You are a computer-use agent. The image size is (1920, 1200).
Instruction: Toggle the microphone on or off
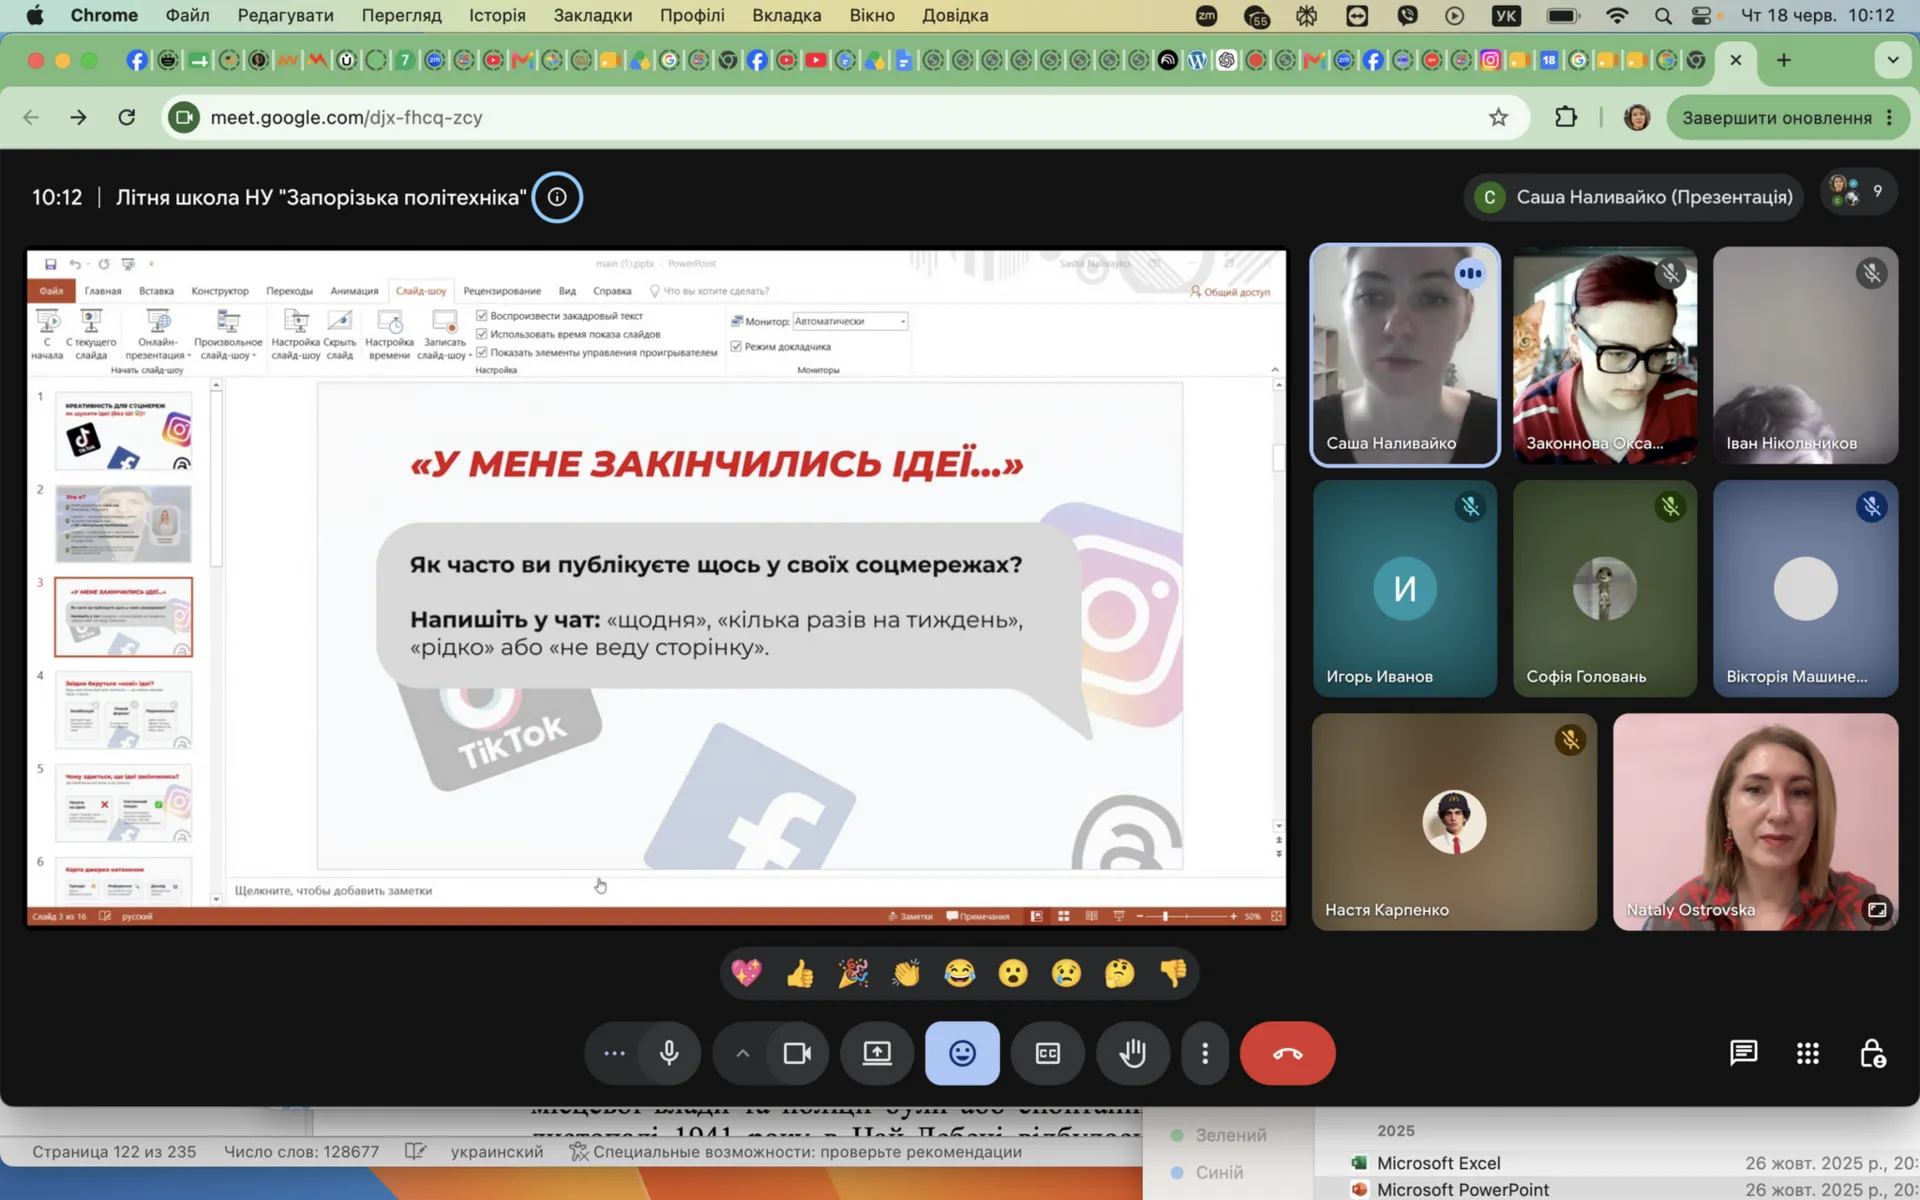tap(669, 1053)
